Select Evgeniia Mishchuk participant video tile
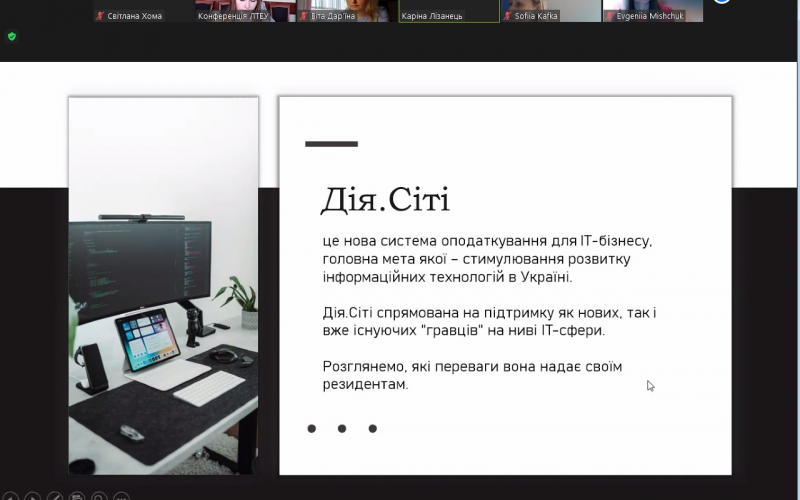 [x=653, y=11]
